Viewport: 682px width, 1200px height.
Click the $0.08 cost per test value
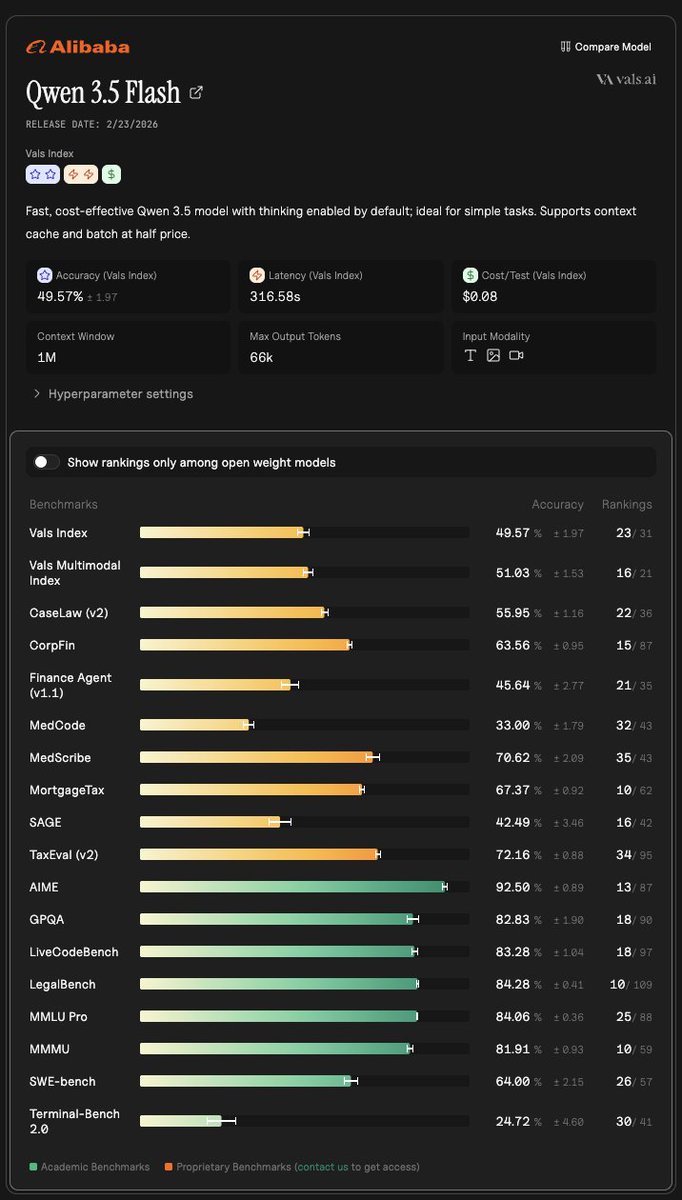[480, 297]
